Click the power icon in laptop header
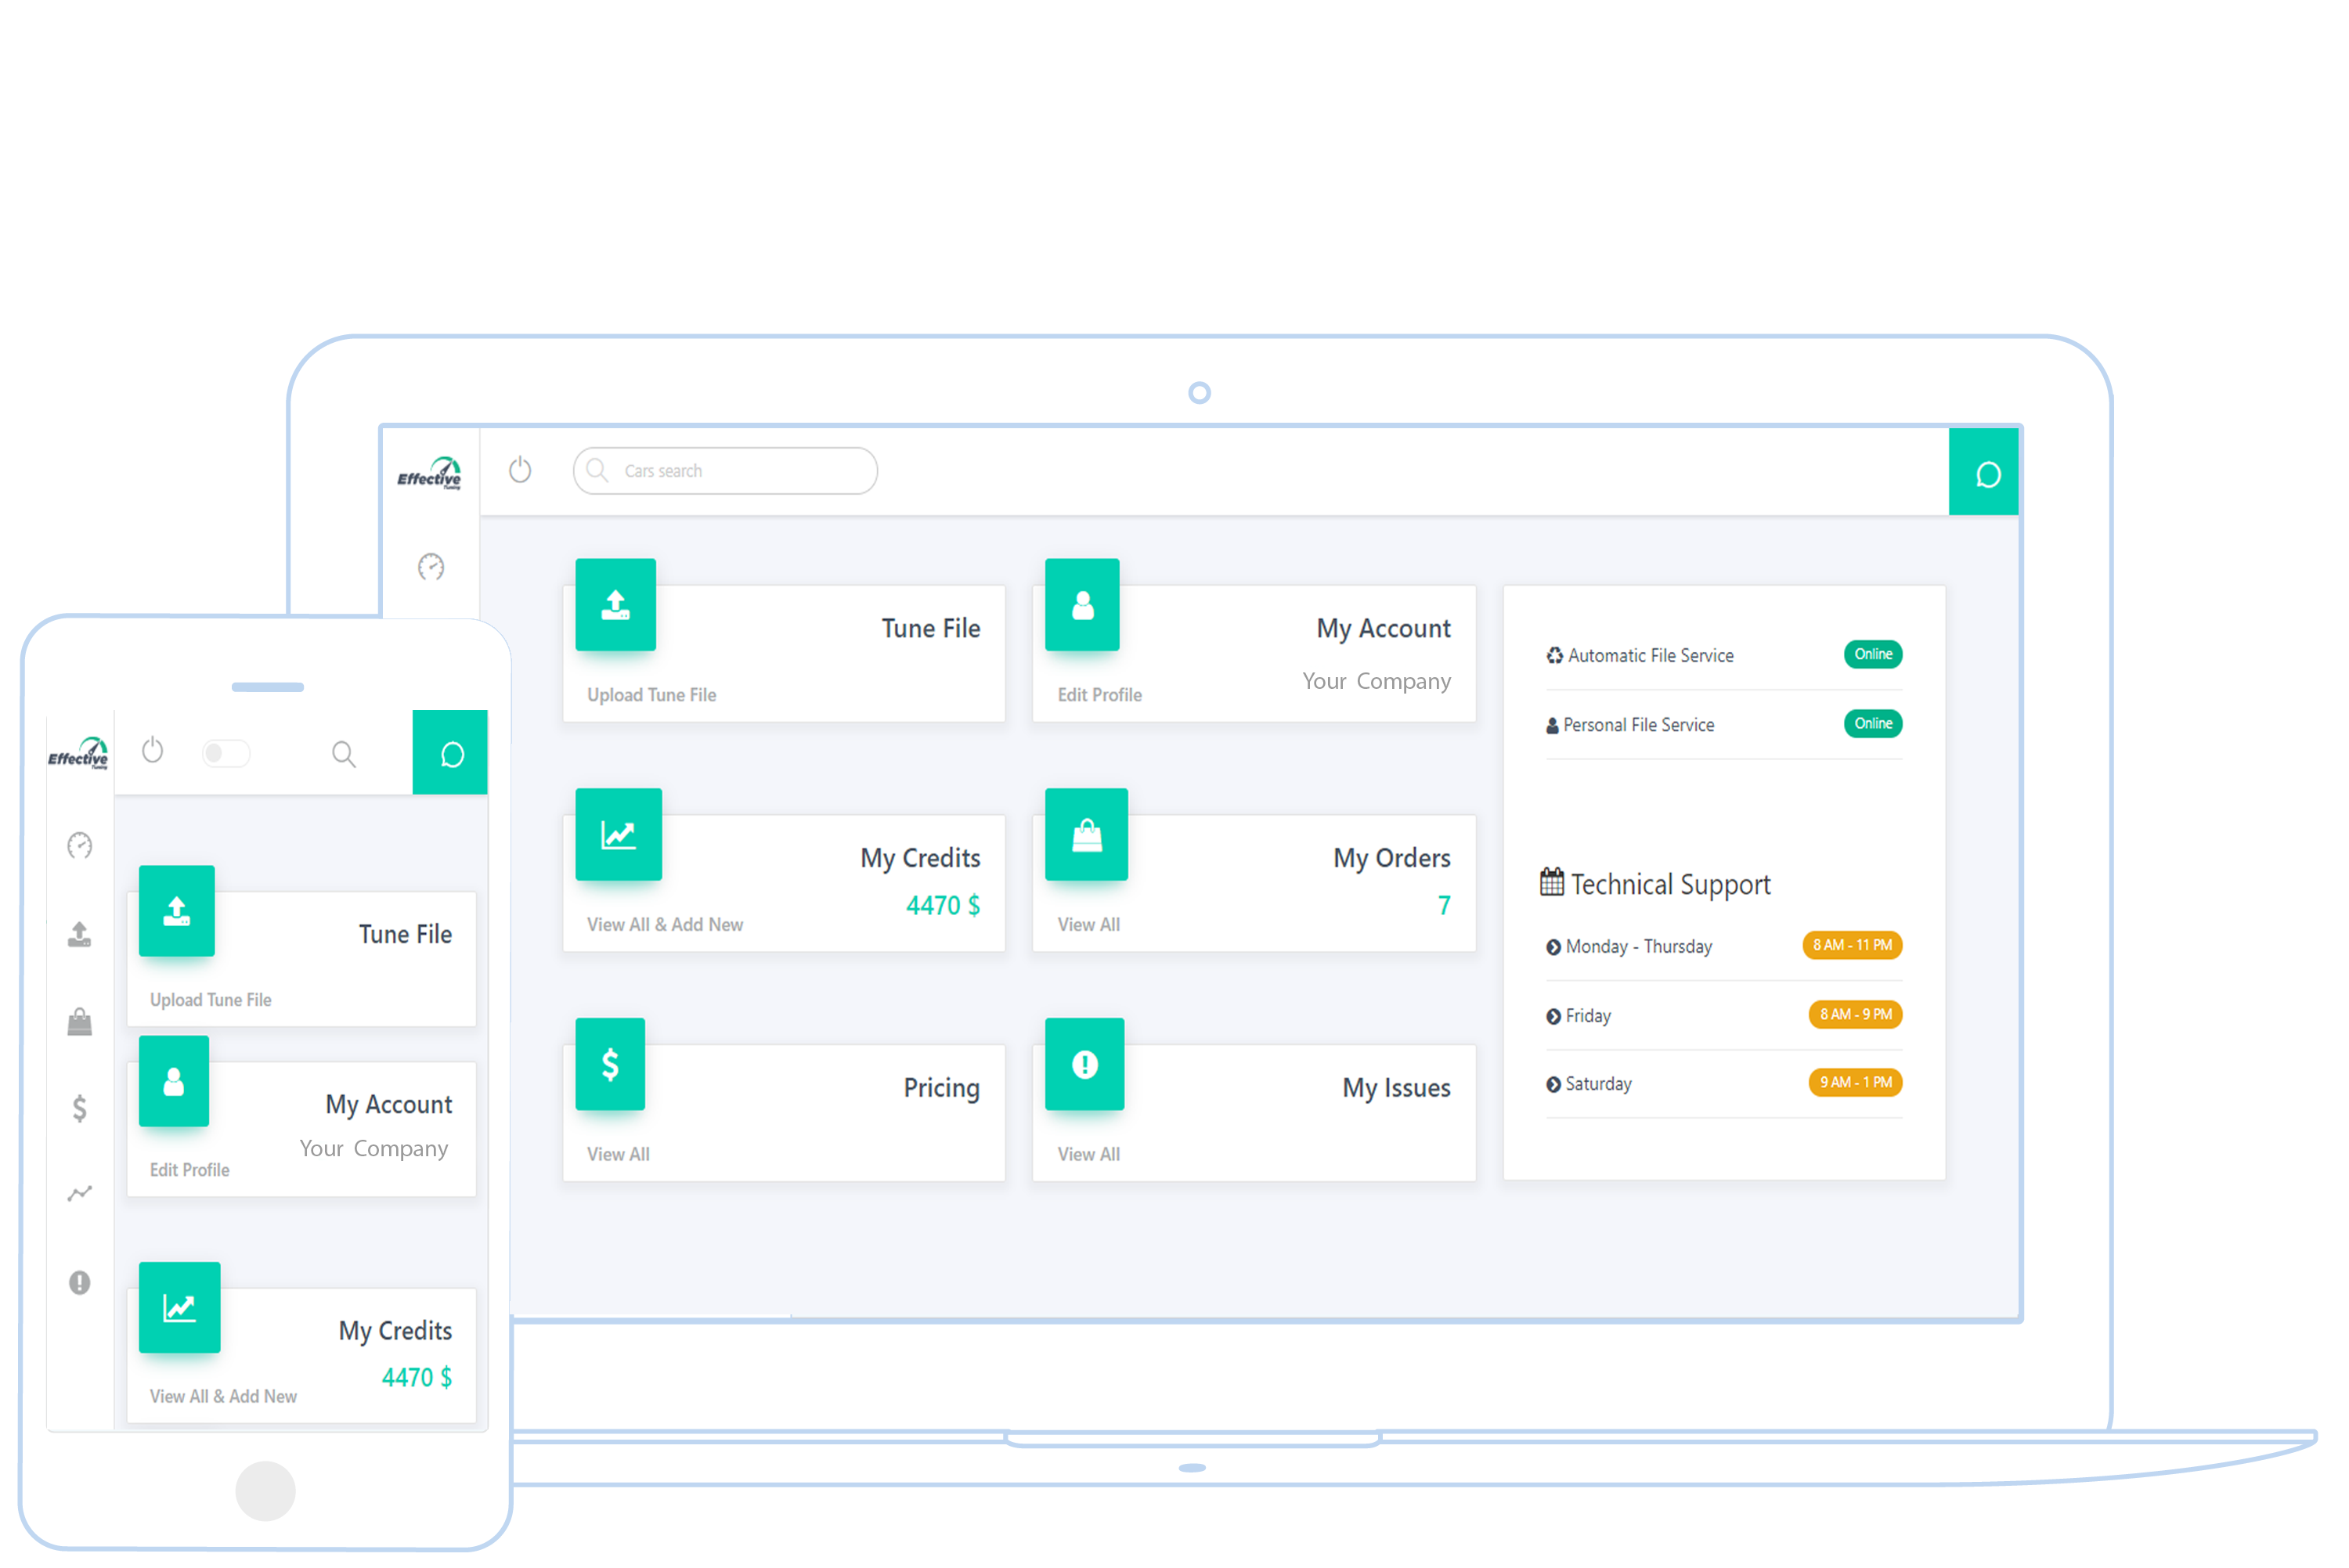The height and width of the screenshot is (1568, 2349). 520,470
